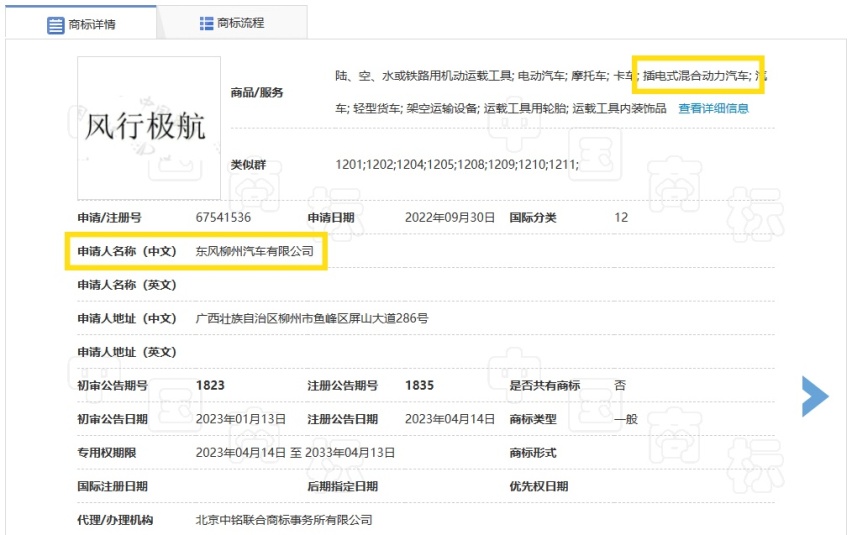The height and width of the screenshot is (535, 852).
Task: Switch to the 商标流程 tab
Action: pyautogui.click(x=232, y=23)
